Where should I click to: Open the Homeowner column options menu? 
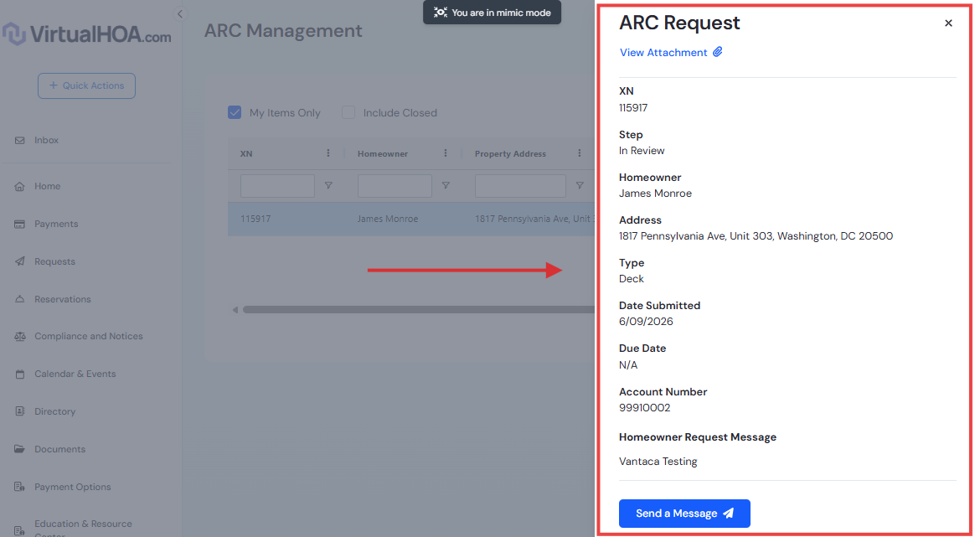(x=445, y=154)
